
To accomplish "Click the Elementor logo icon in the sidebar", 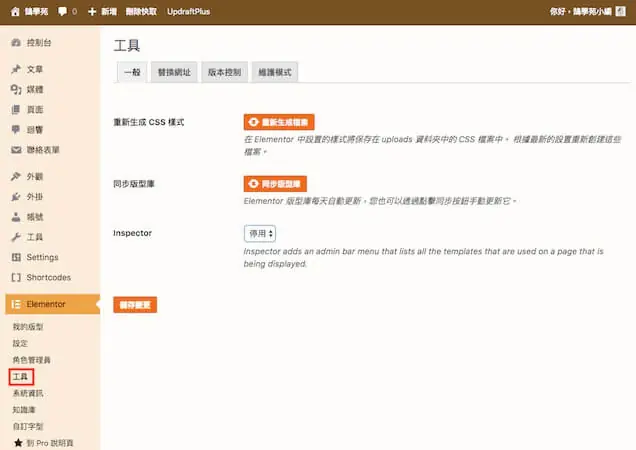I will coord(16,304).
